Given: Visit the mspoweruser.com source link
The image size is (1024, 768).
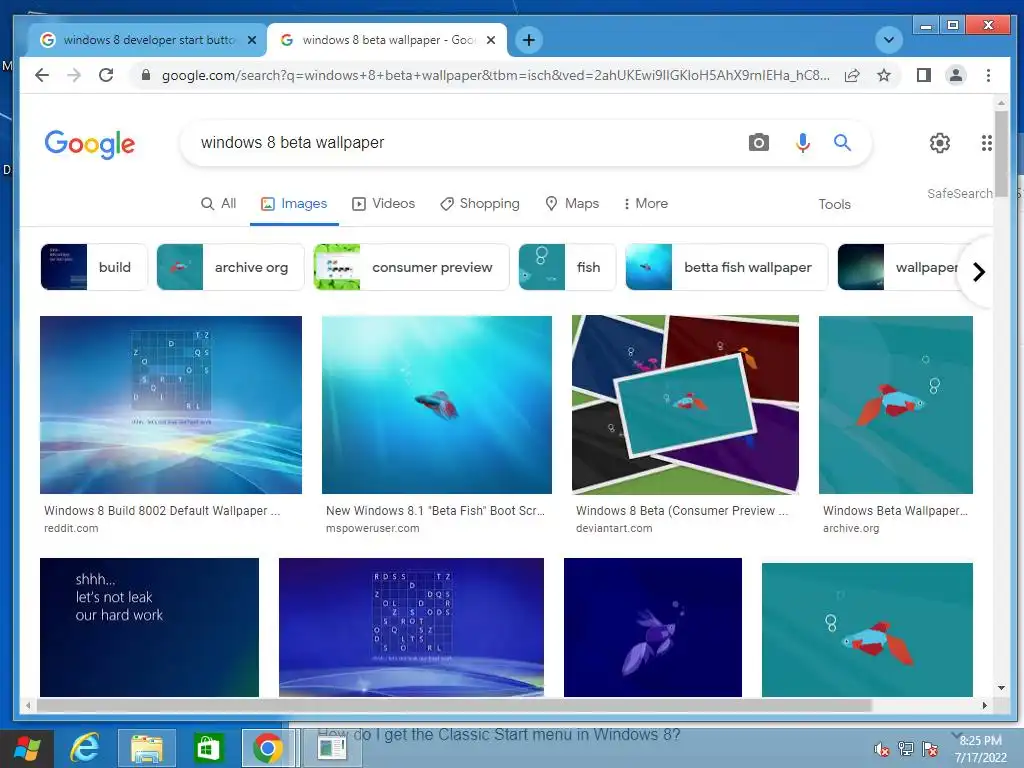Looking at the screenshot, I should click(372, 528).
